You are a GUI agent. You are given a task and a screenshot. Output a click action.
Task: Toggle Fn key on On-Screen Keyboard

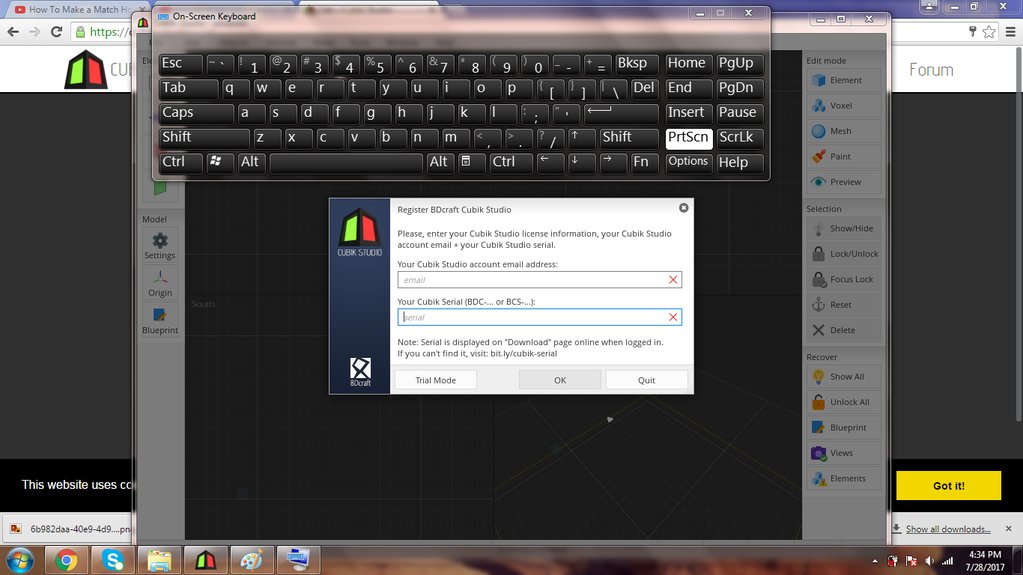(x=643, y=163)
